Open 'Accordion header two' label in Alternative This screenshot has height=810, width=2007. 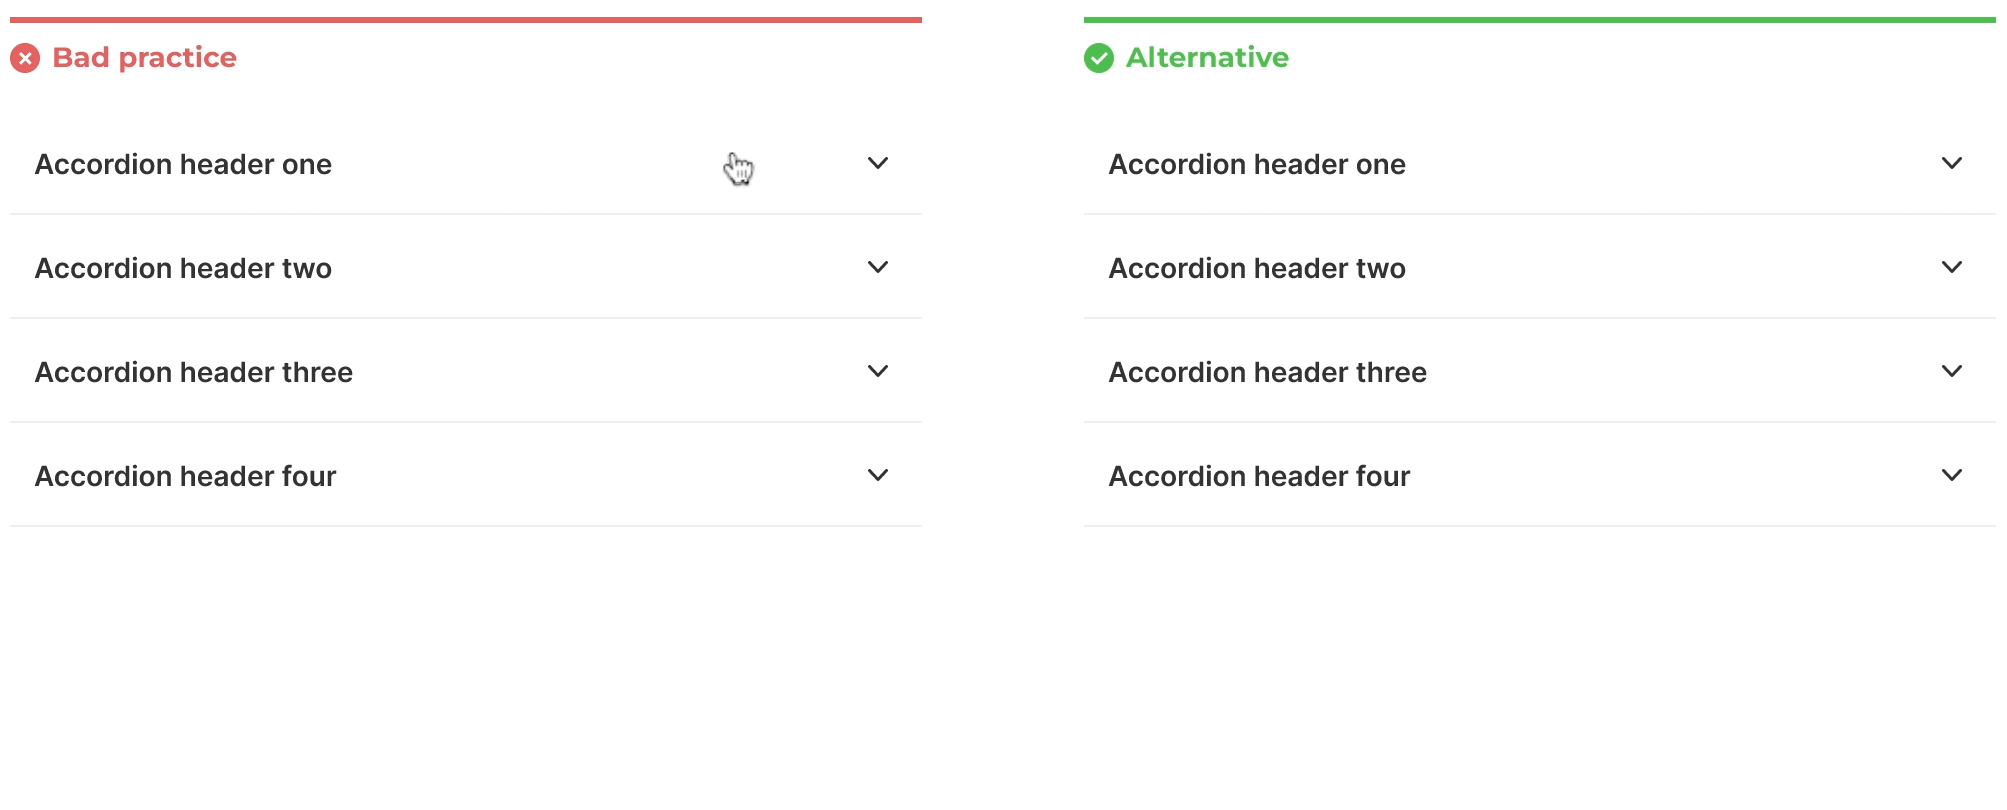(x=1257, y=268)
